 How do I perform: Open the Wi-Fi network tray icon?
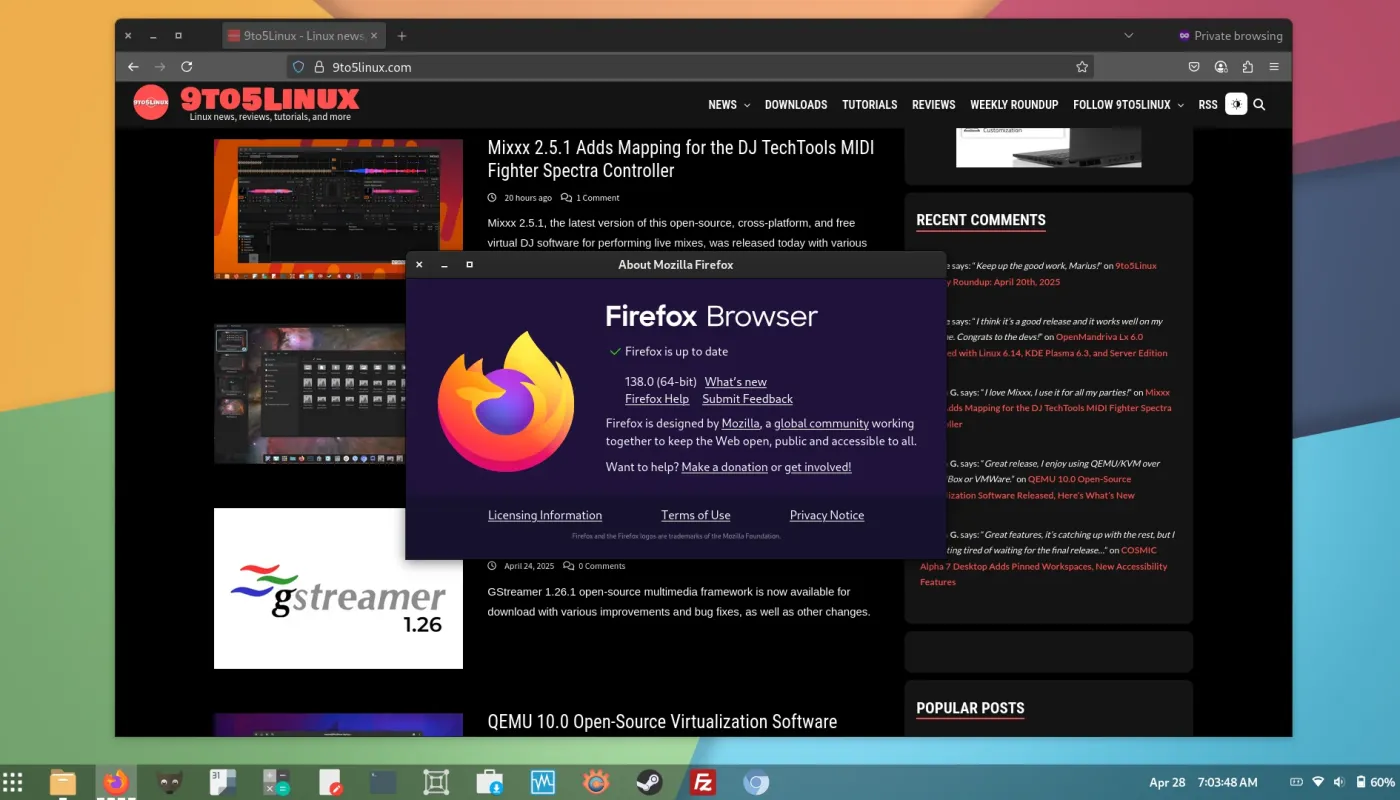[x=1318, y=782]
